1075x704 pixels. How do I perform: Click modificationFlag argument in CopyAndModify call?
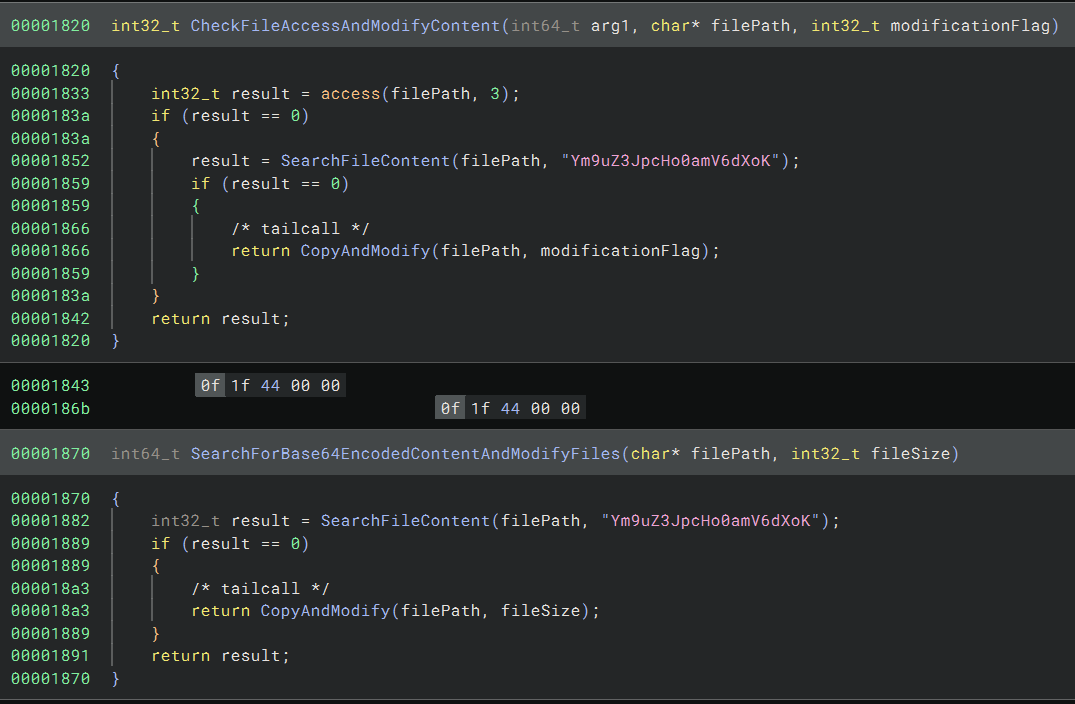[620, 251]
